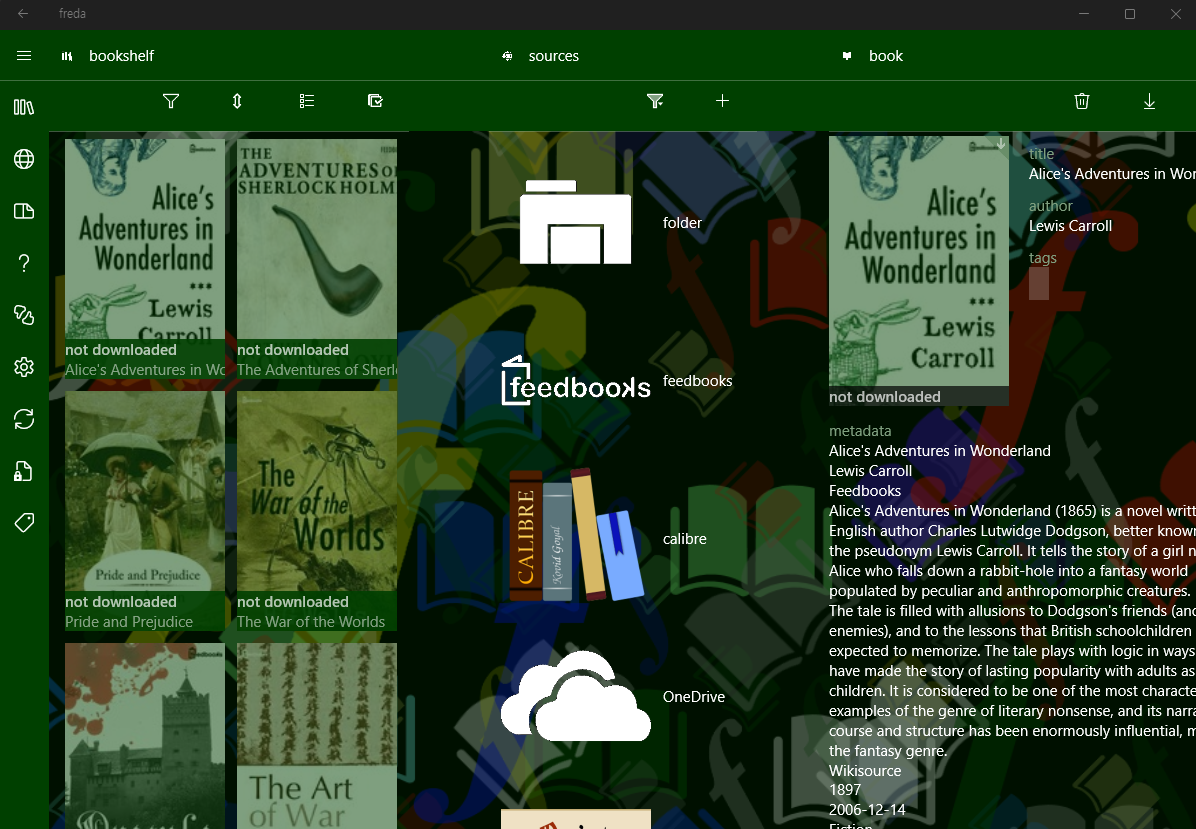
Task: Switch to the book tab
Action: click(872, 56)
